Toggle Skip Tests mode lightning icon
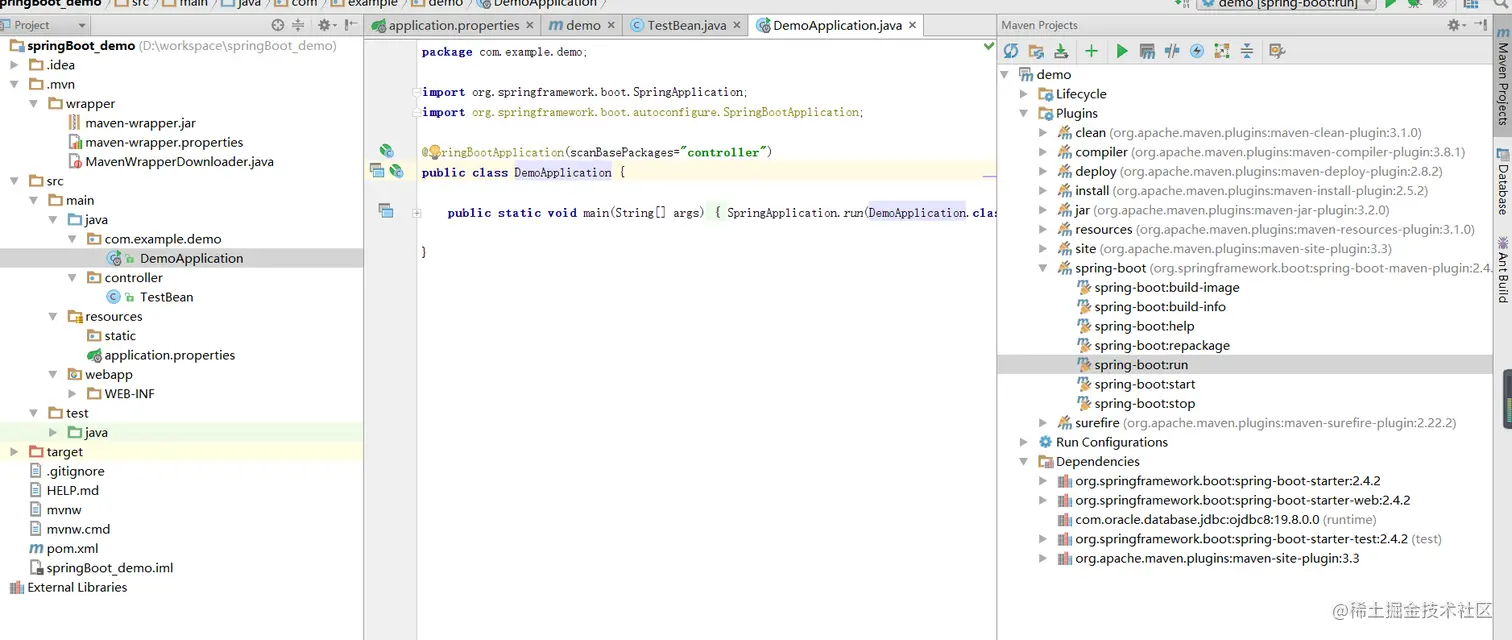The width and height of the screenshot is (1512, 640). click(1197, 51)
